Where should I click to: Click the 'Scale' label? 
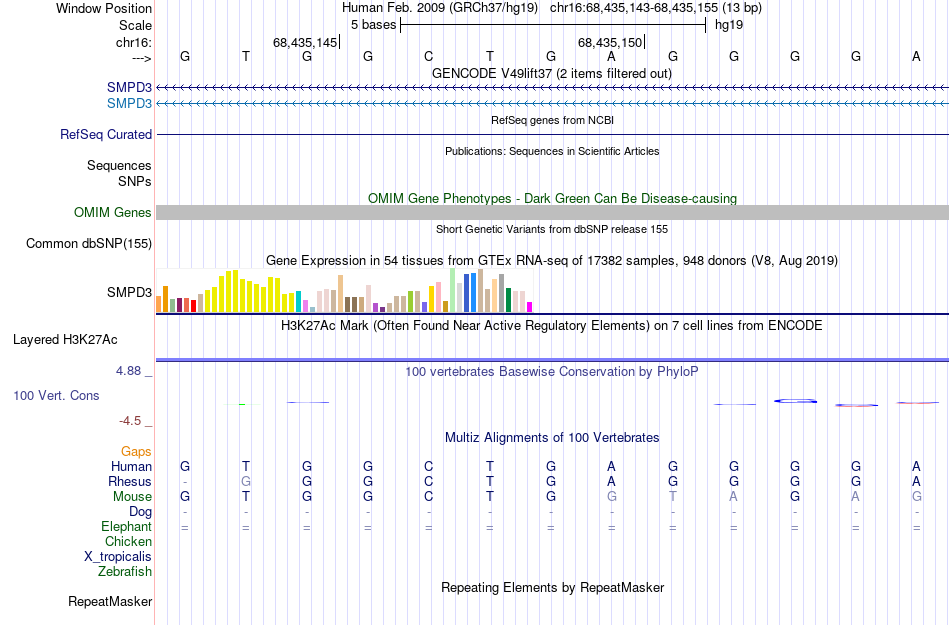coord(135,25)
